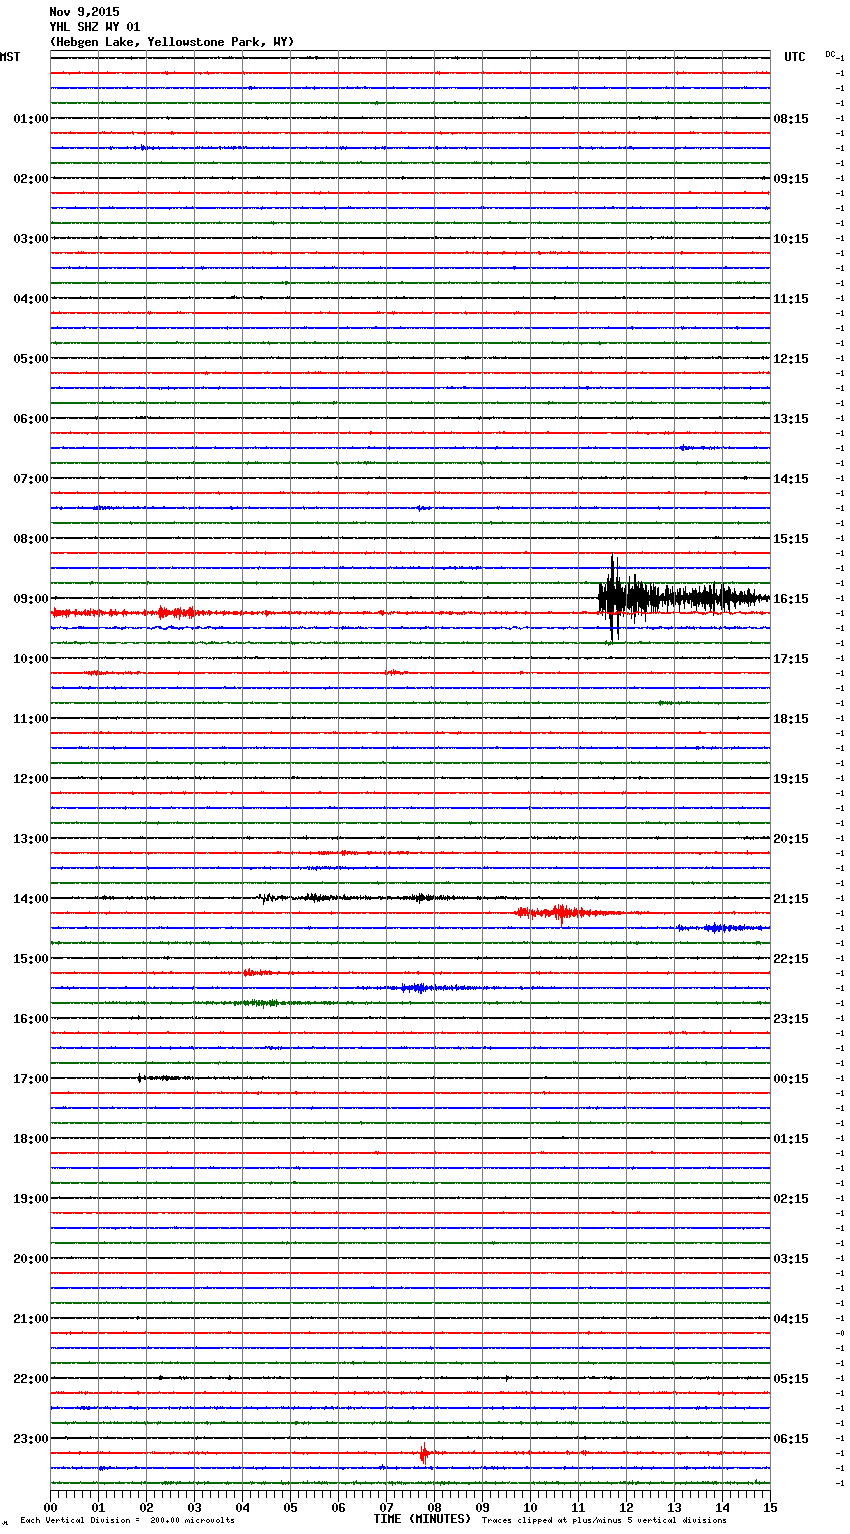Click the "07:00" MST time label

(31, 479)
